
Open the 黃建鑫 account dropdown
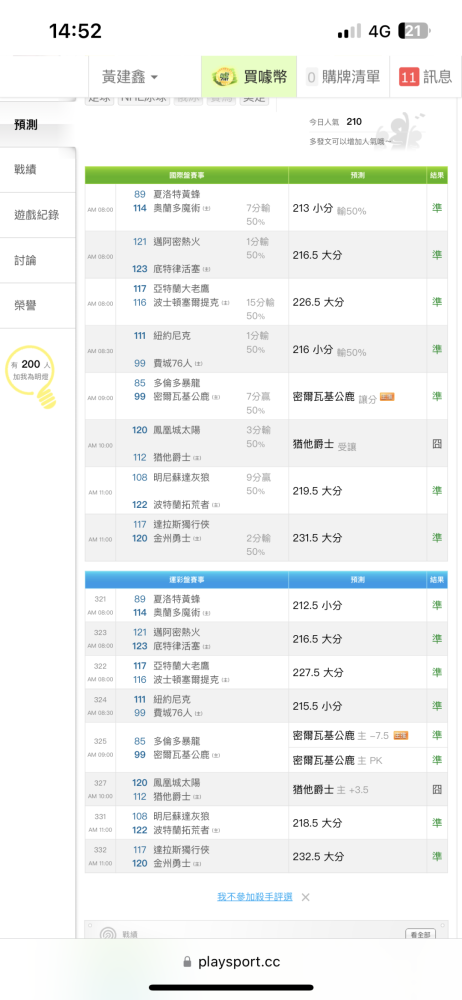click(x=131, y=77)
